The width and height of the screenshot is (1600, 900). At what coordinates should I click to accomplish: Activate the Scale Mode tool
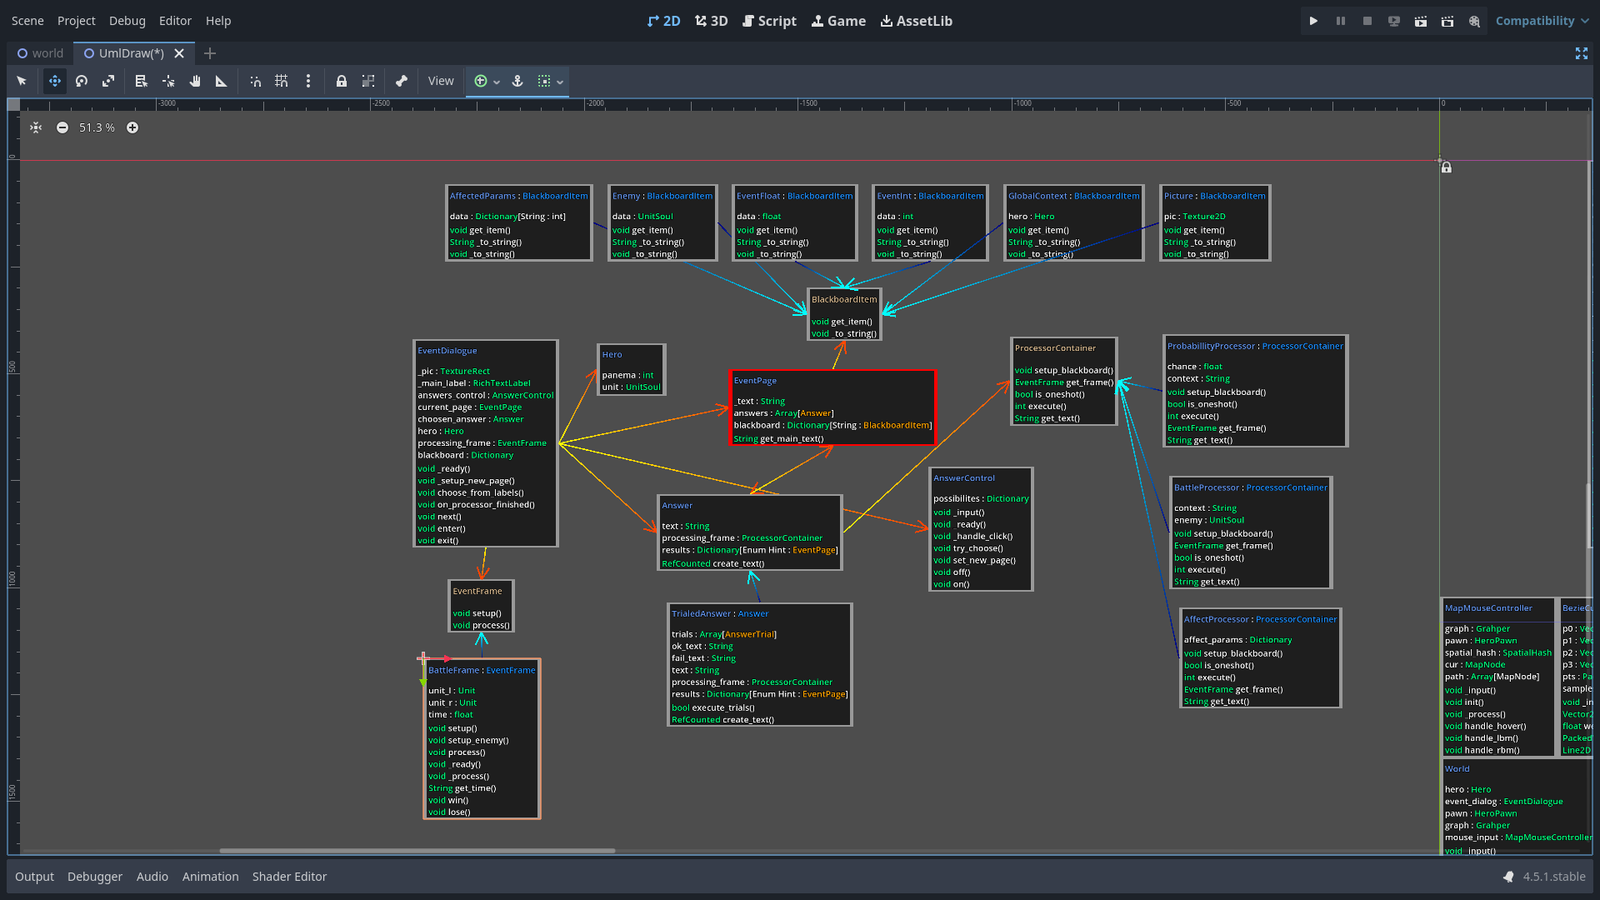tap(108, 81)
